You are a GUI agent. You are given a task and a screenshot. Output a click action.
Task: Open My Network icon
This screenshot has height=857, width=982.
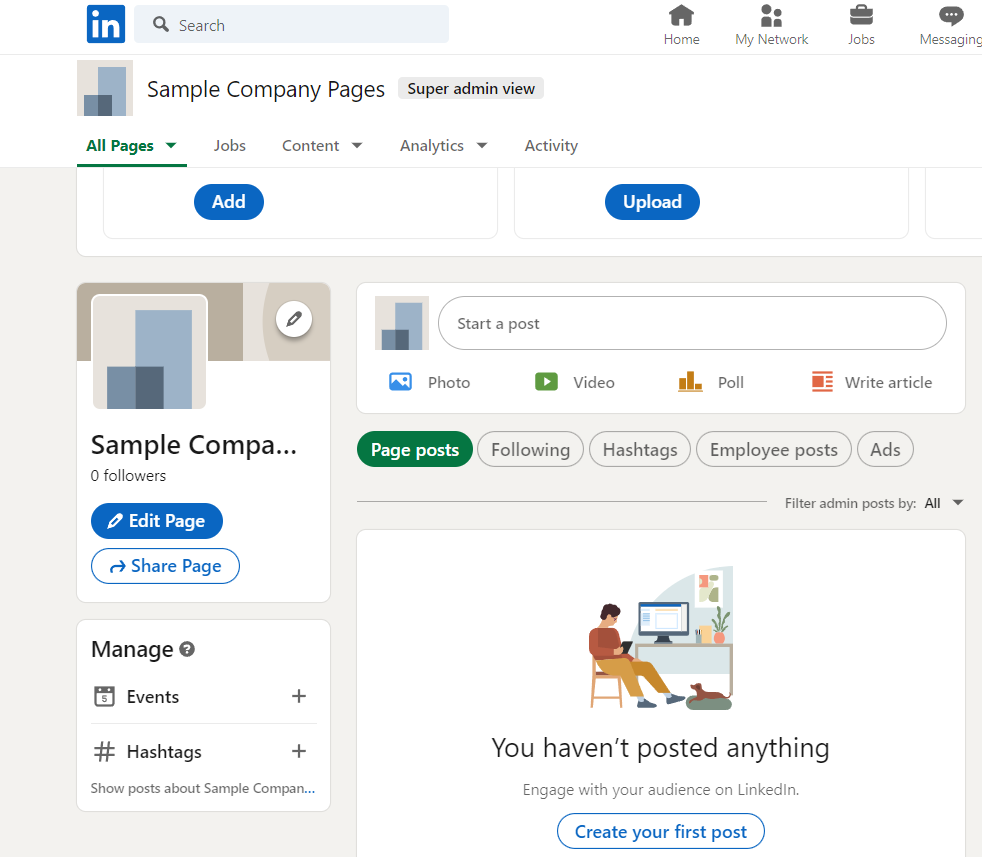coord(771,16)
